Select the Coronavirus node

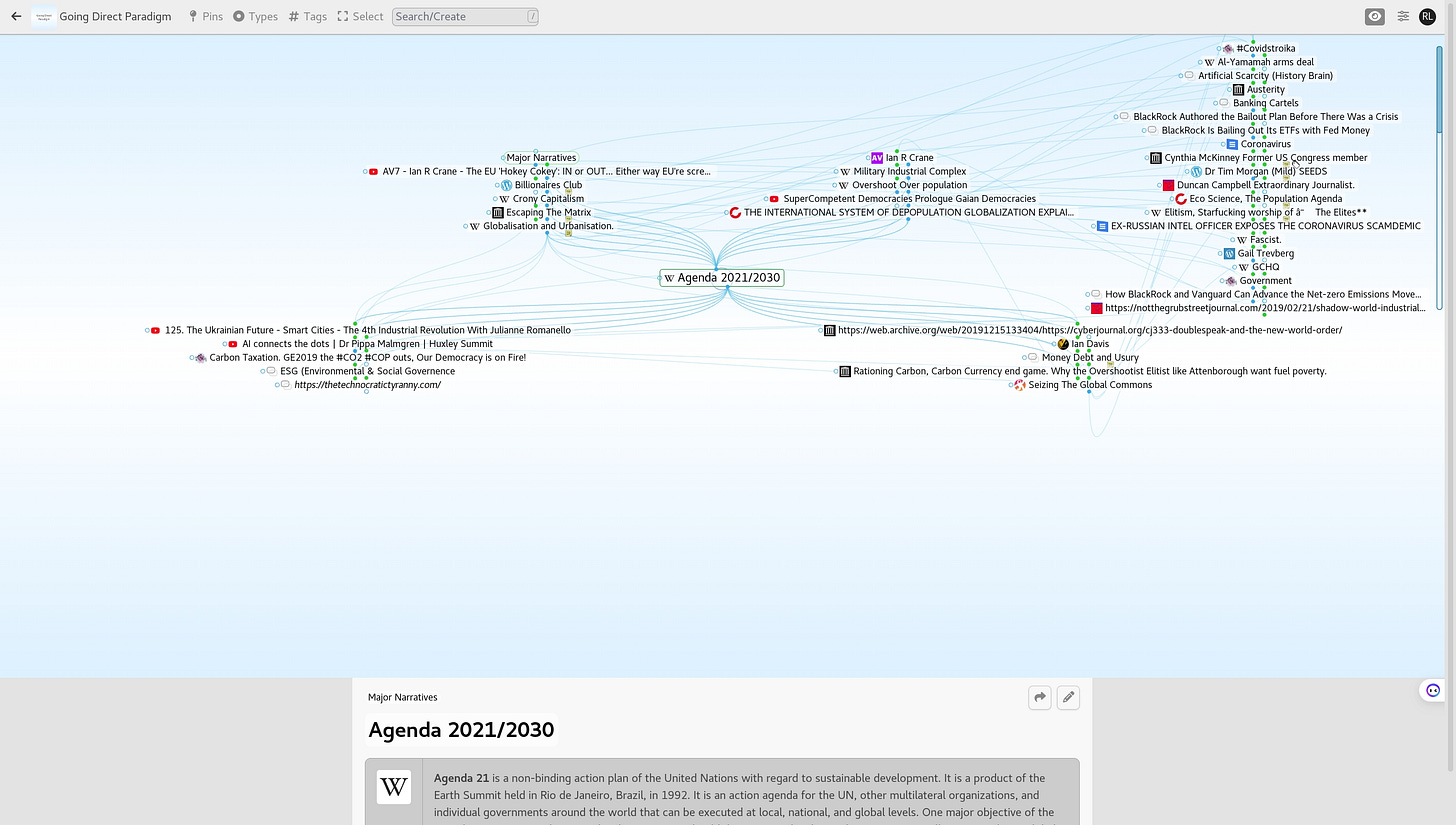point(1258,144)
